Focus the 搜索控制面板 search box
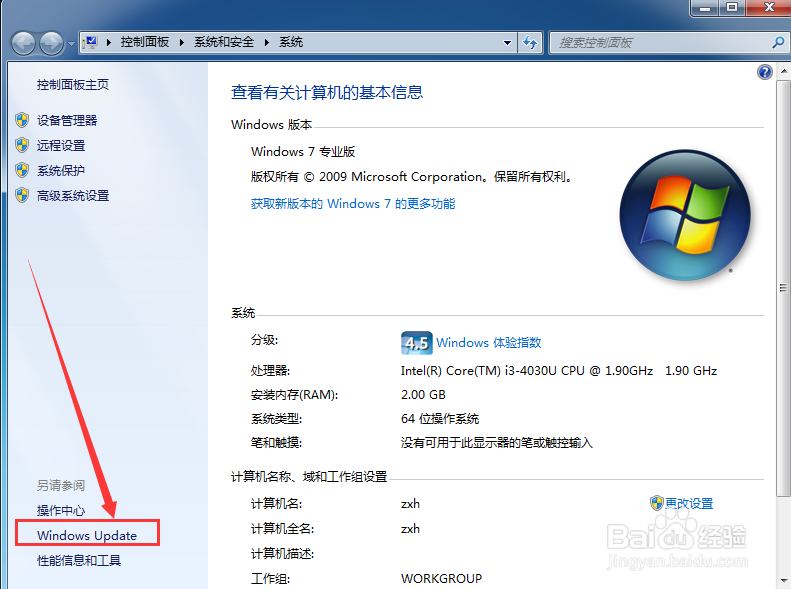Viewport: 791px width, 589px height. [x=661, y=43]
